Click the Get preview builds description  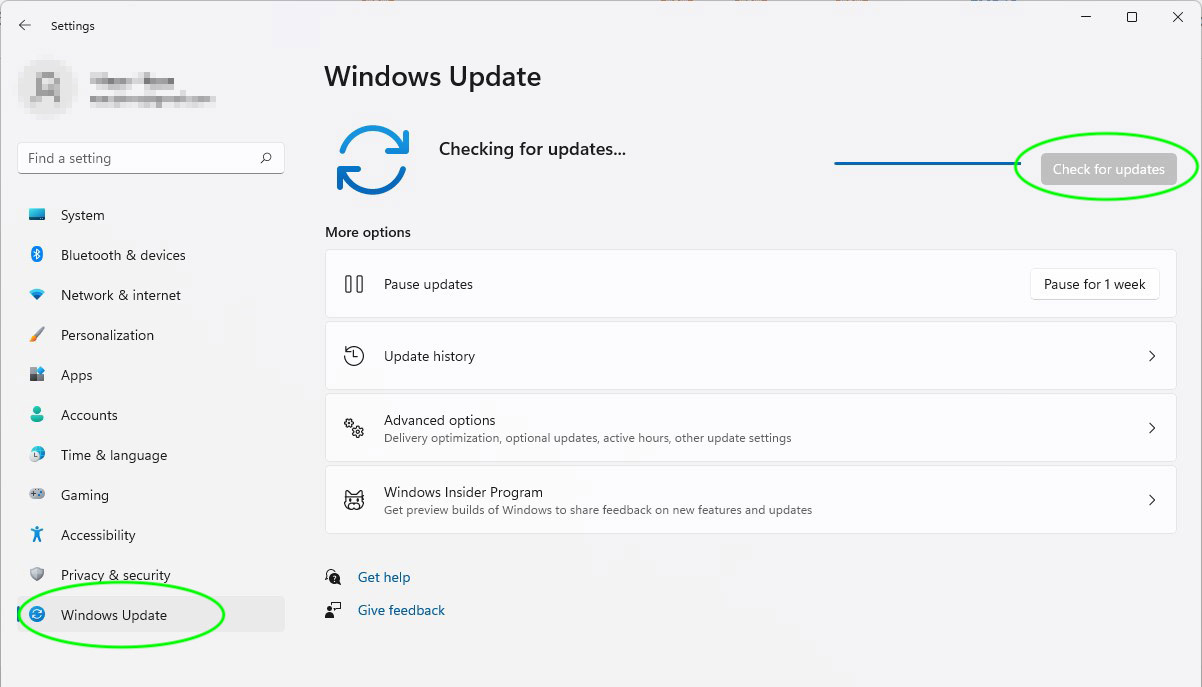point(598,510)
